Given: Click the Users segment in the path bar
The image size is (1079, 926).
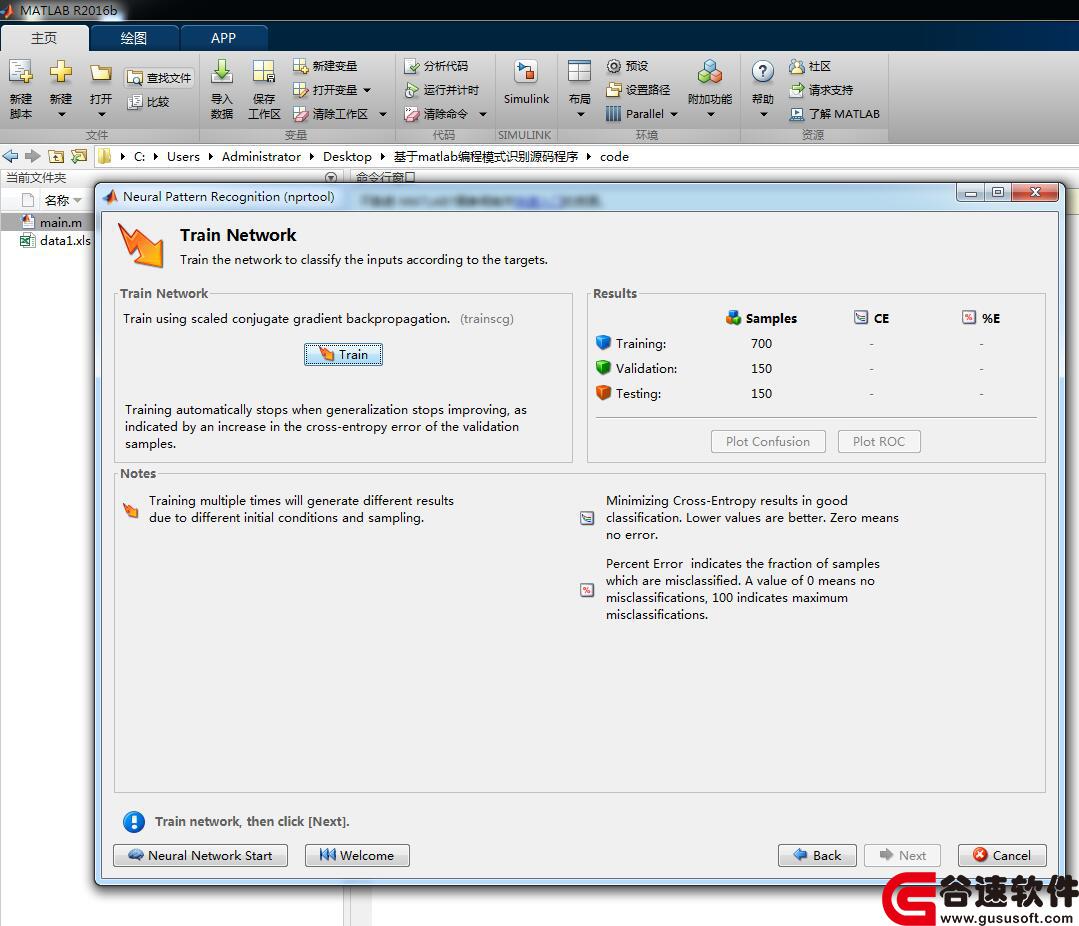Looking at the screenshot, I should tap(183, 157).
